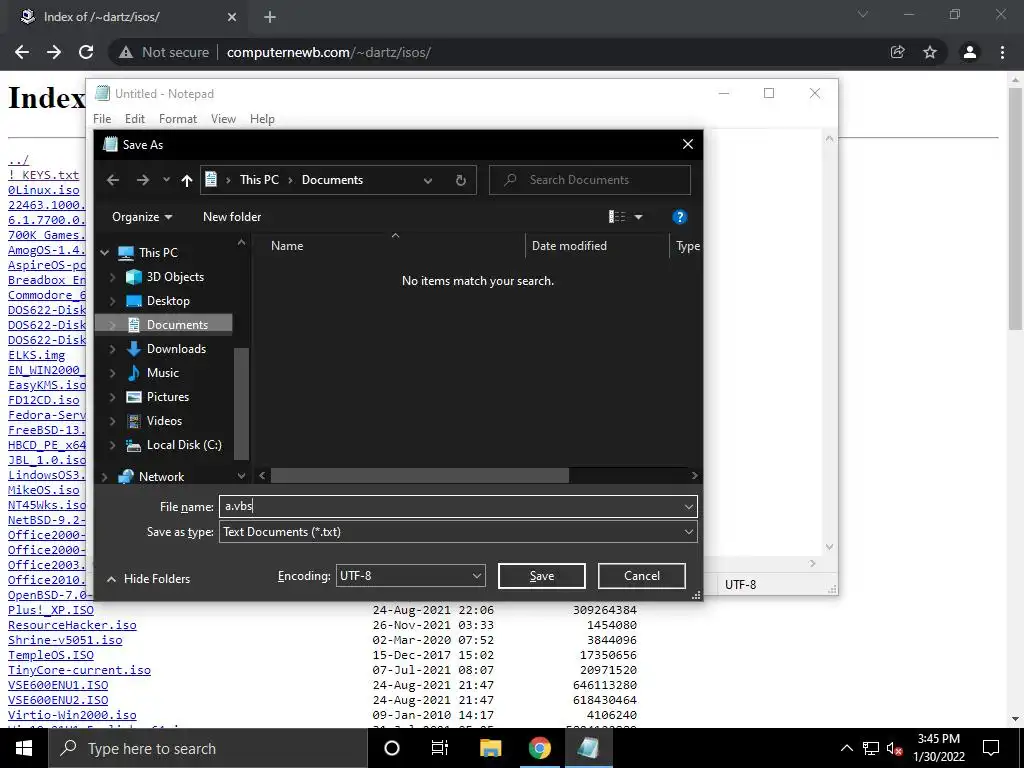Viewport: 1024px width, 768px height.
Task: Expand the Network tree node
Action: [104, 477]
